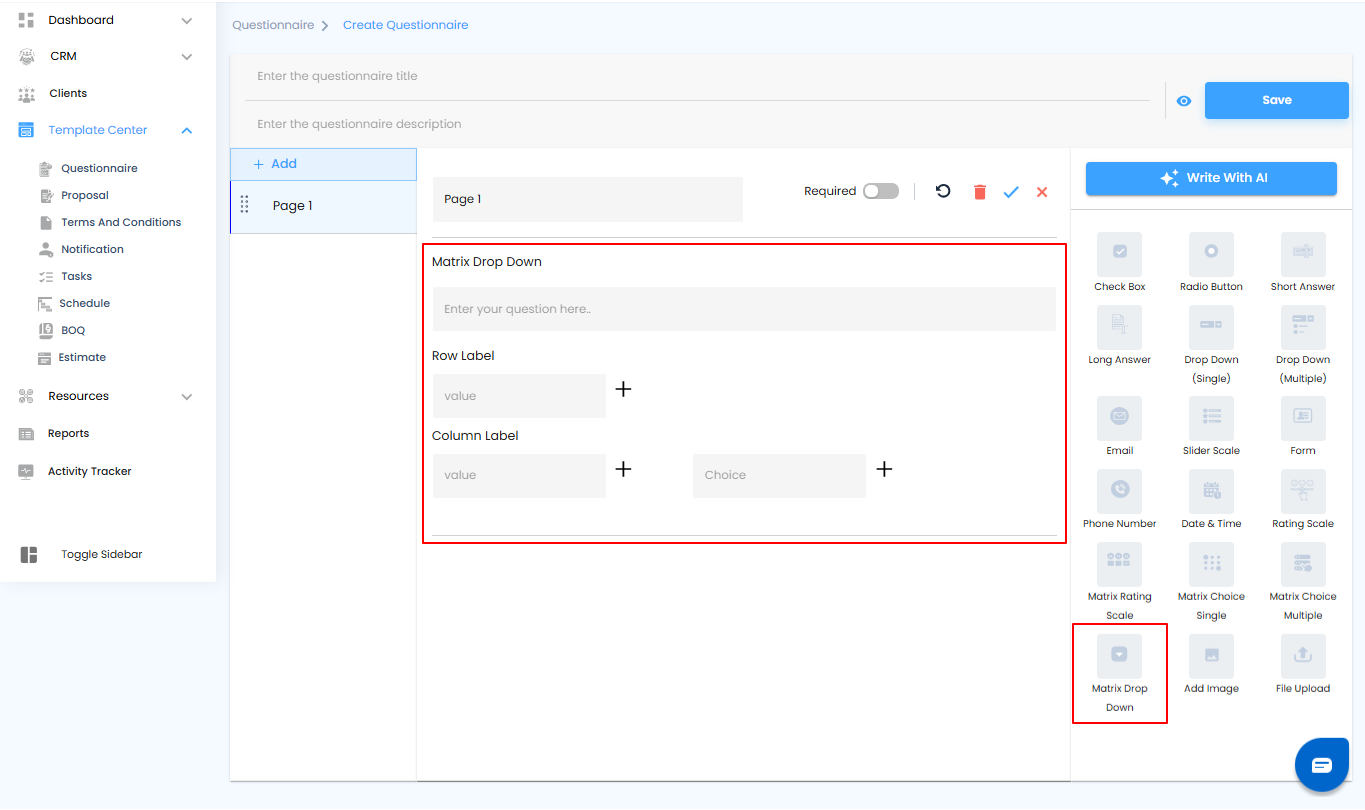
Task: Click the reset circular arrow icon
Action: [x=943, y=191]
